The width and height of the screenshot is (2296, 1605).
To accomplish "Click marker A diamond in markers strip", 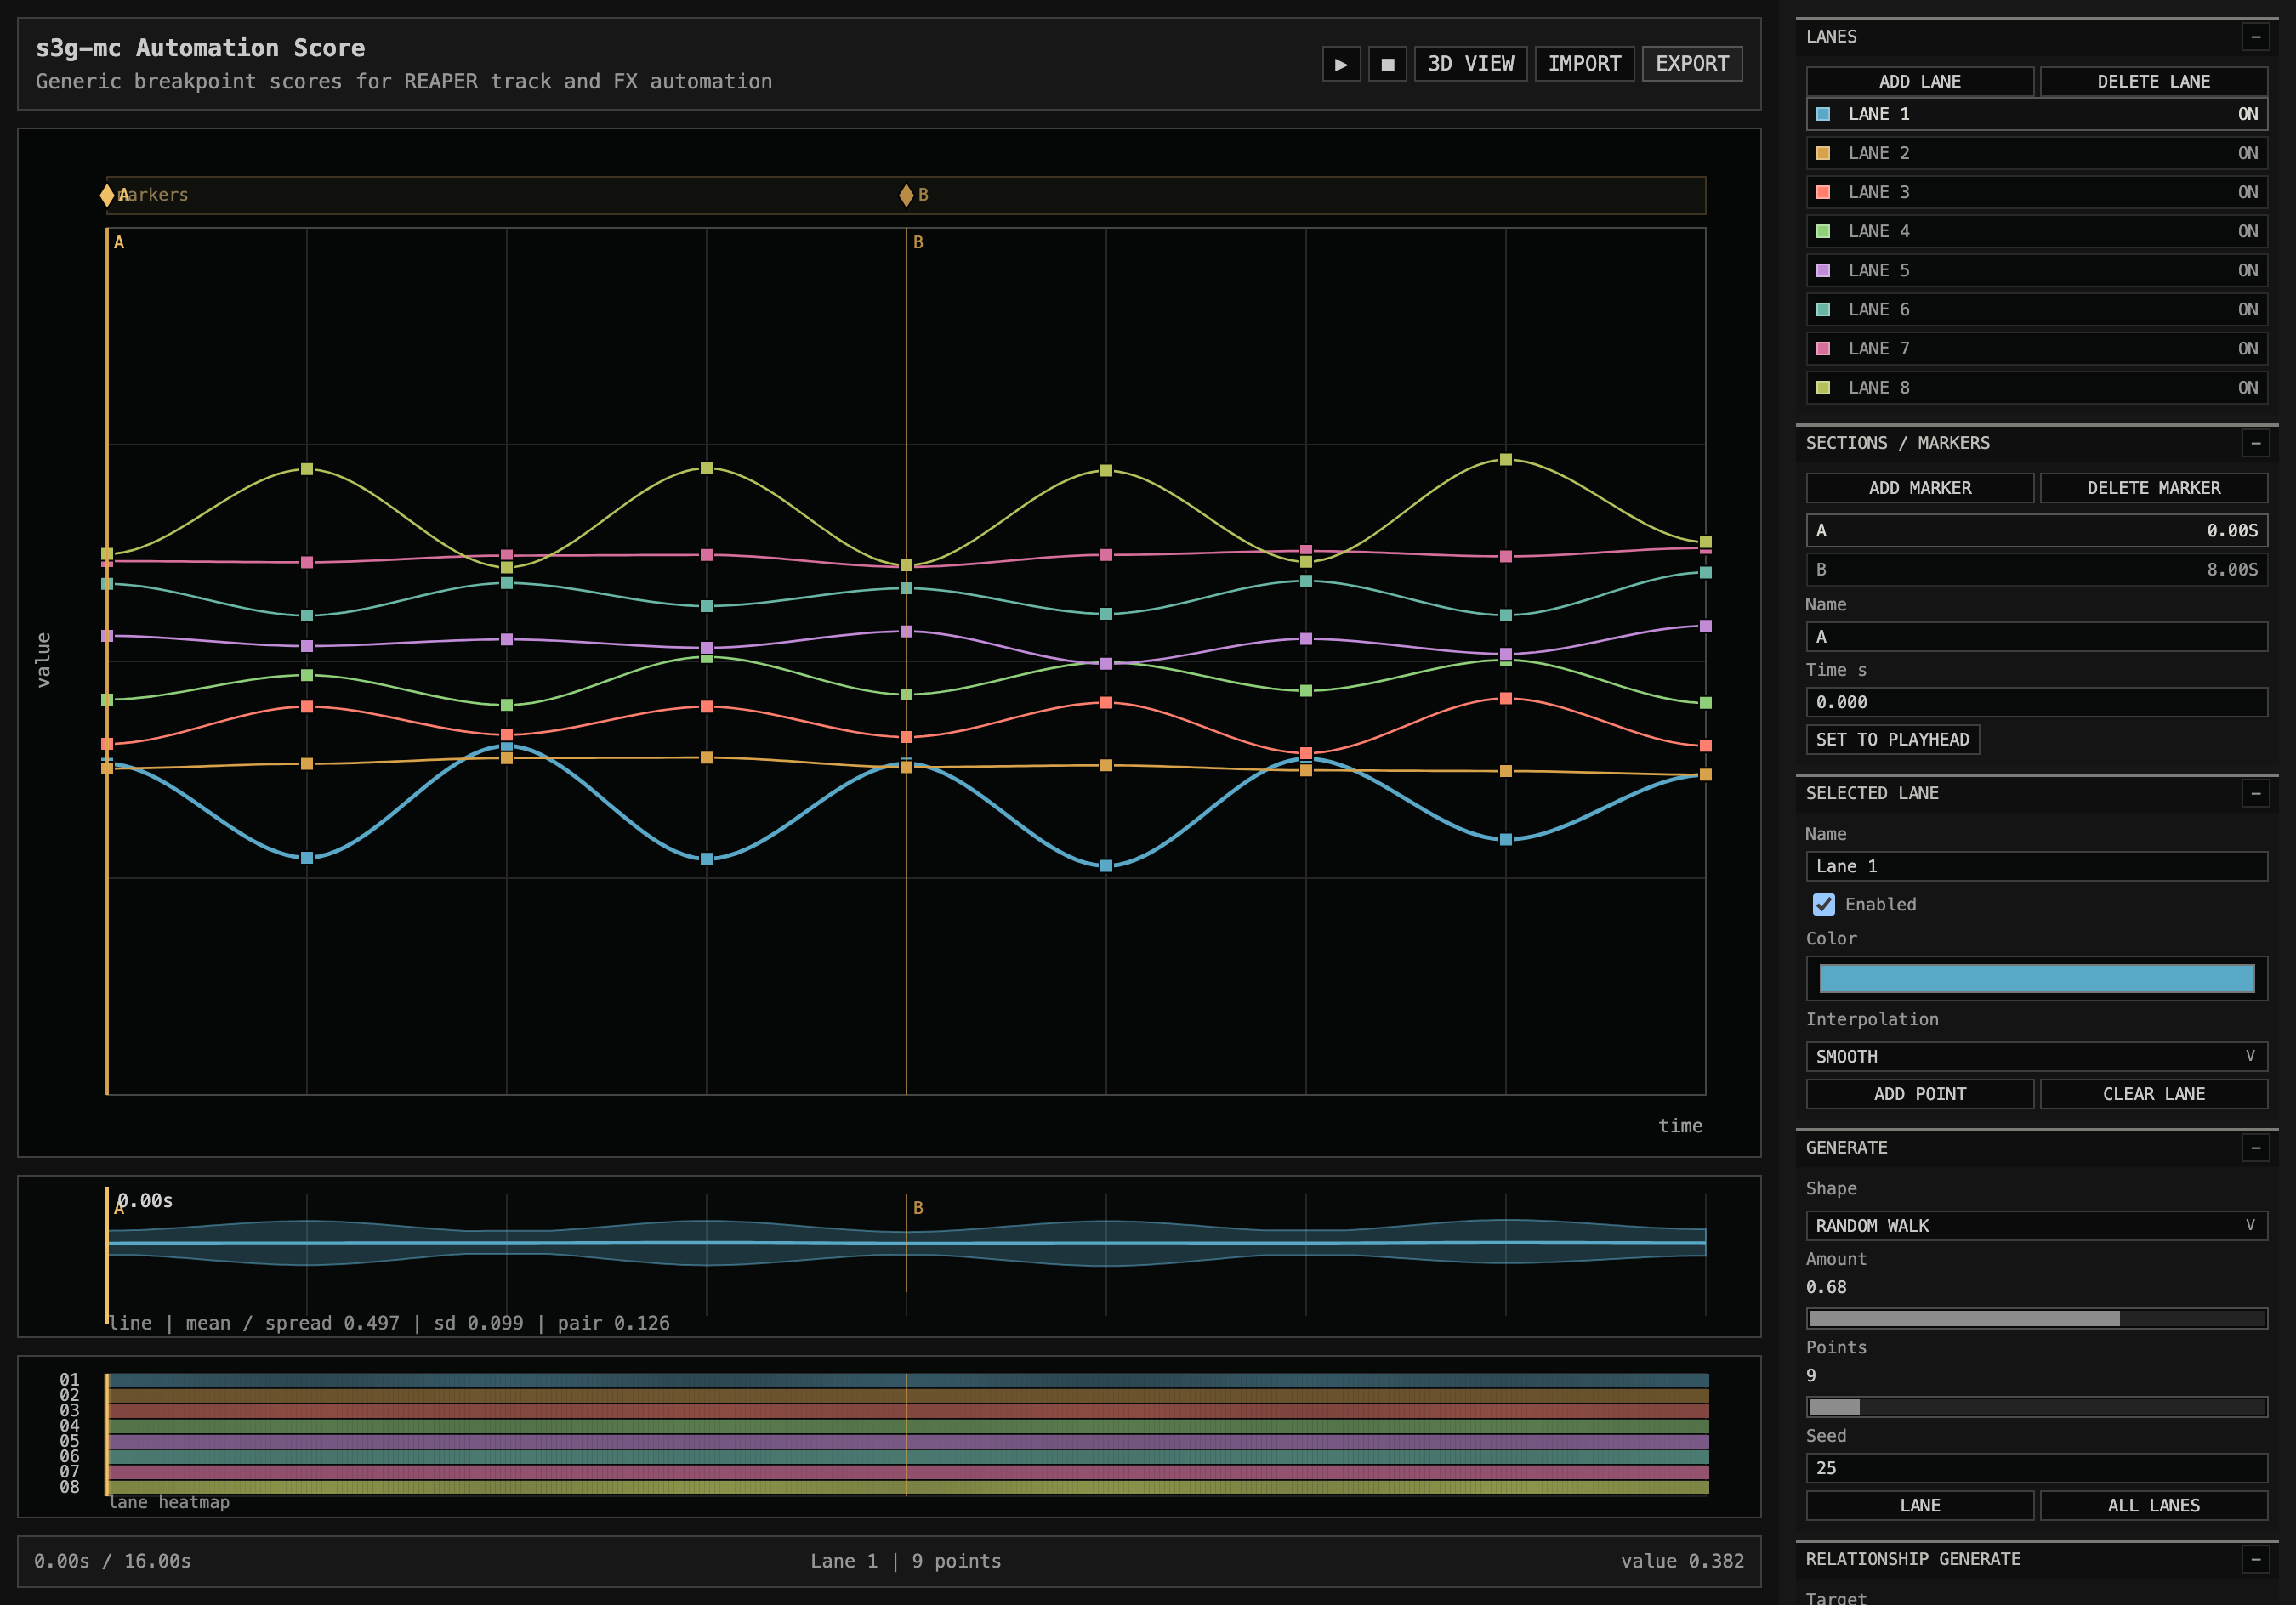I will [107, 195].
